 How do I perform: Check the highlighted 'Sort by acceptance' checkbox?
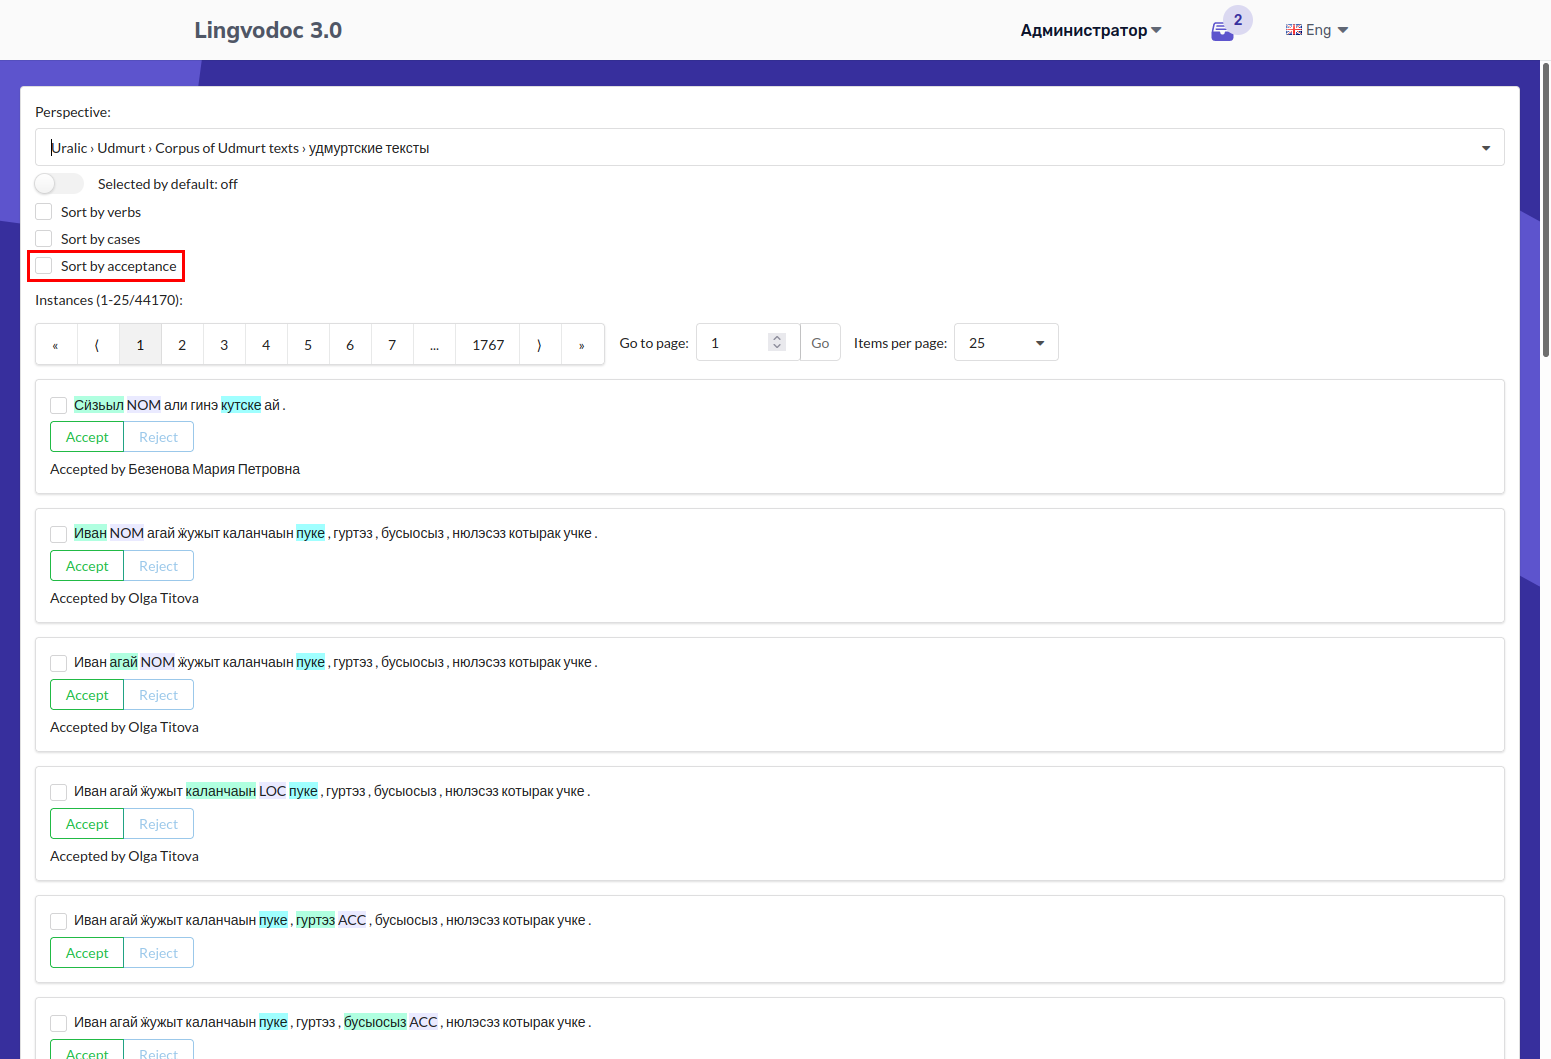[43, 265]
